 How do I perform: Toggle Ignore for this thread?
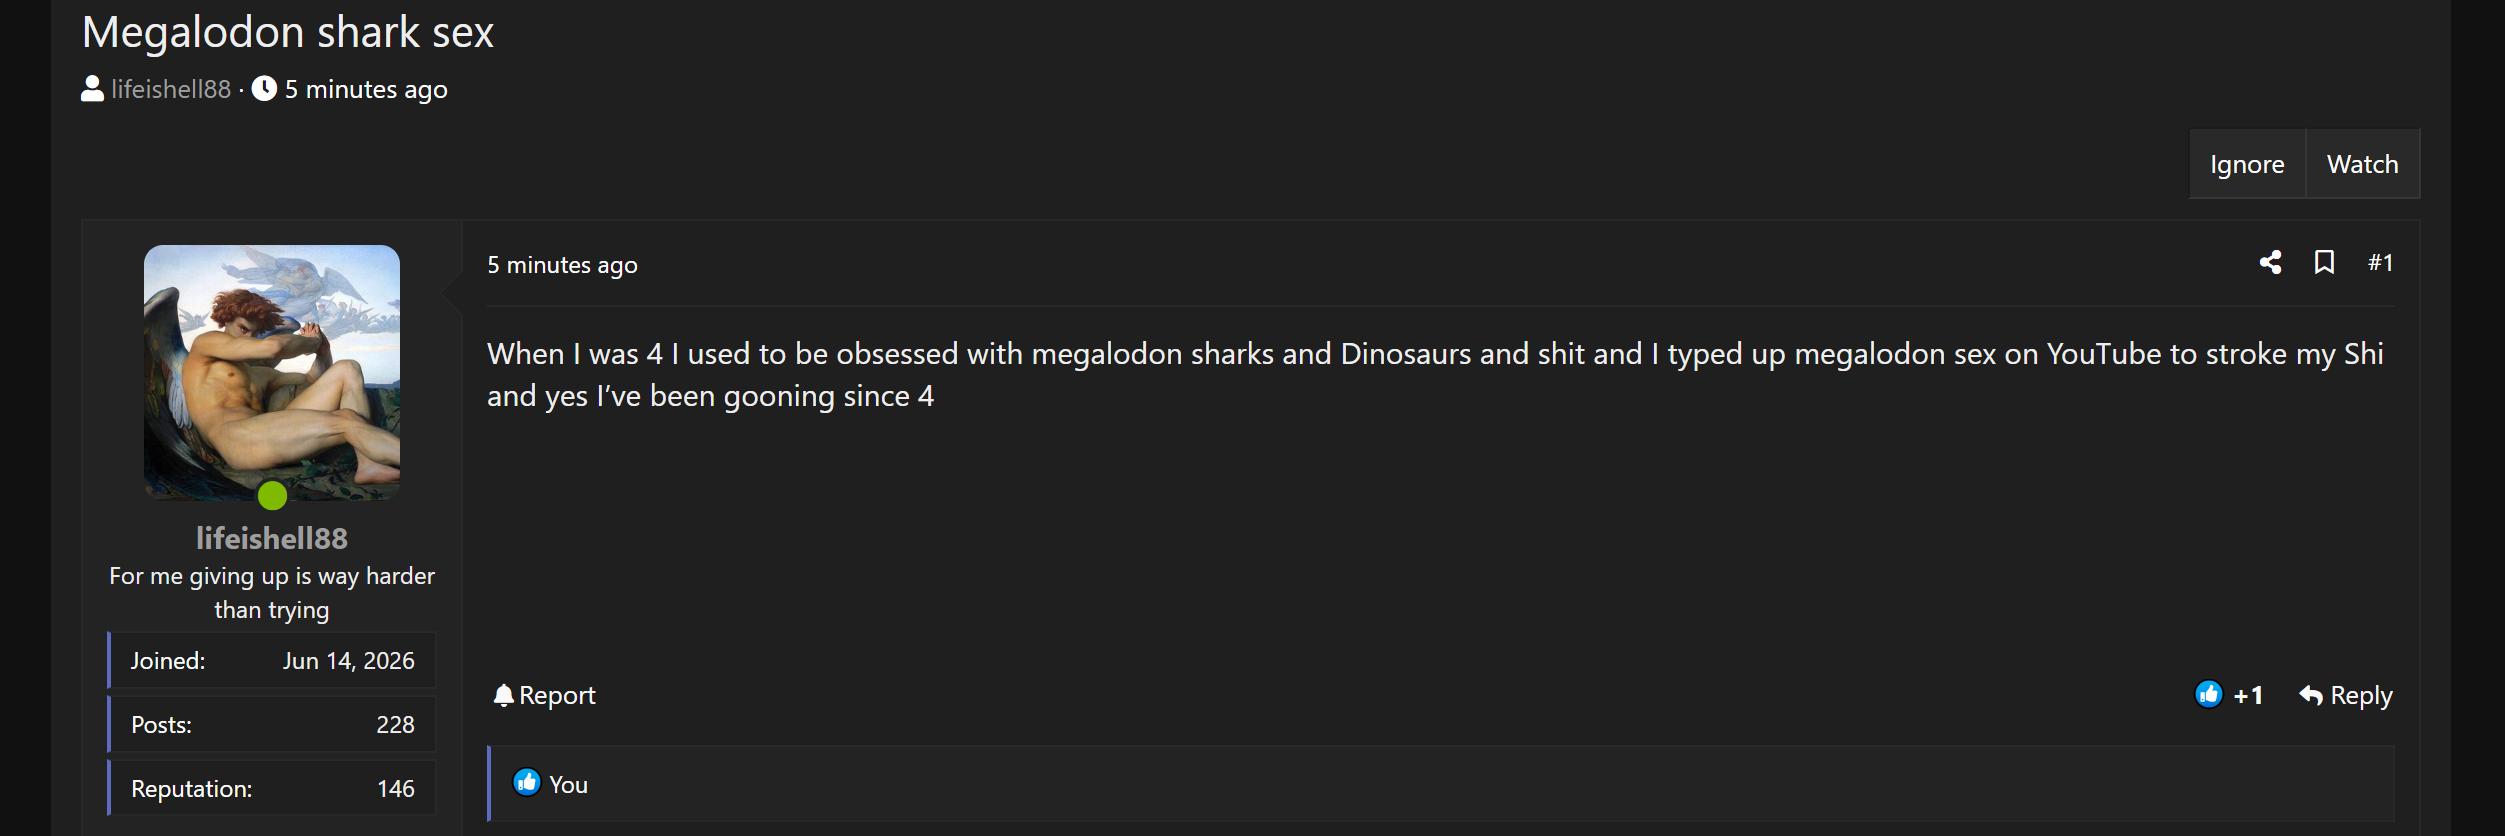2247,164
